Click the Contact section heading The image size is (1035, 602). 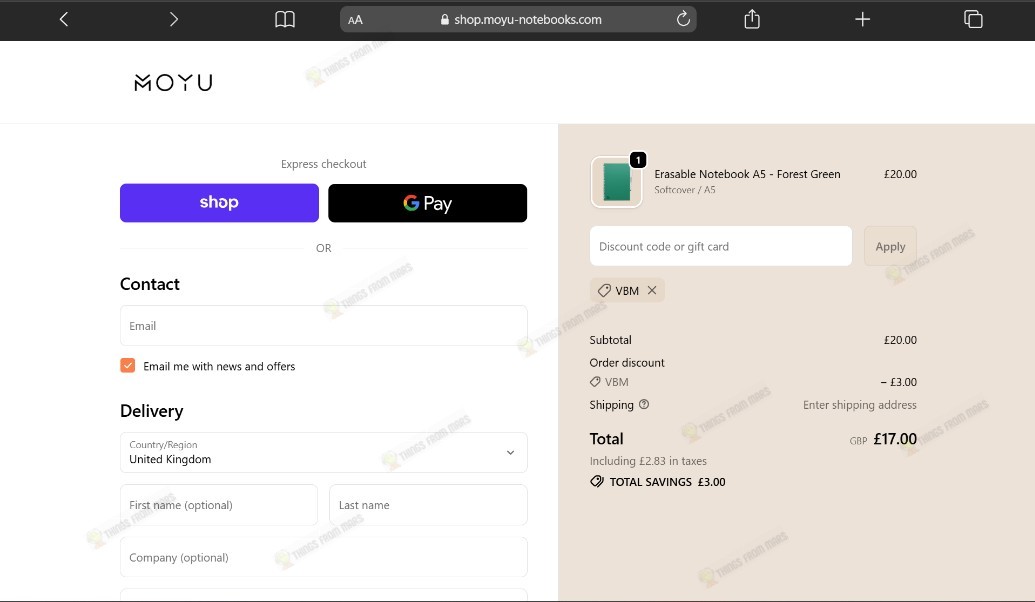point(150,284)
